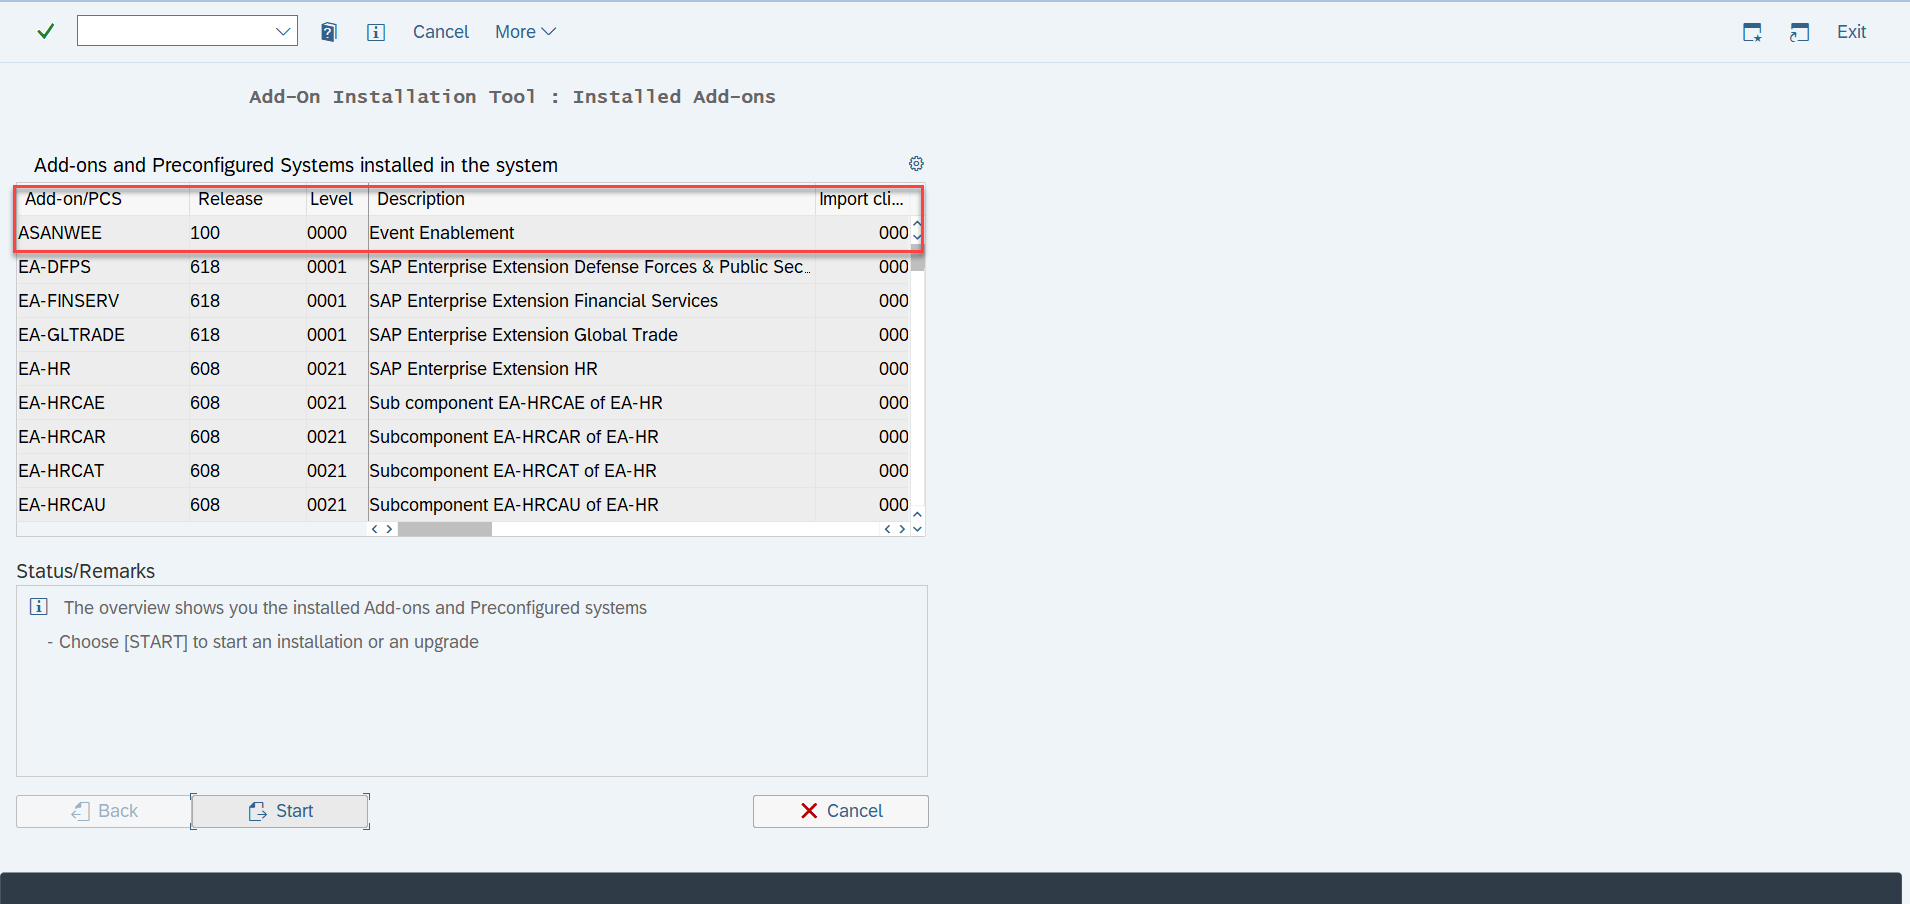Select the EA-HRCAT row

pos(463,471)
